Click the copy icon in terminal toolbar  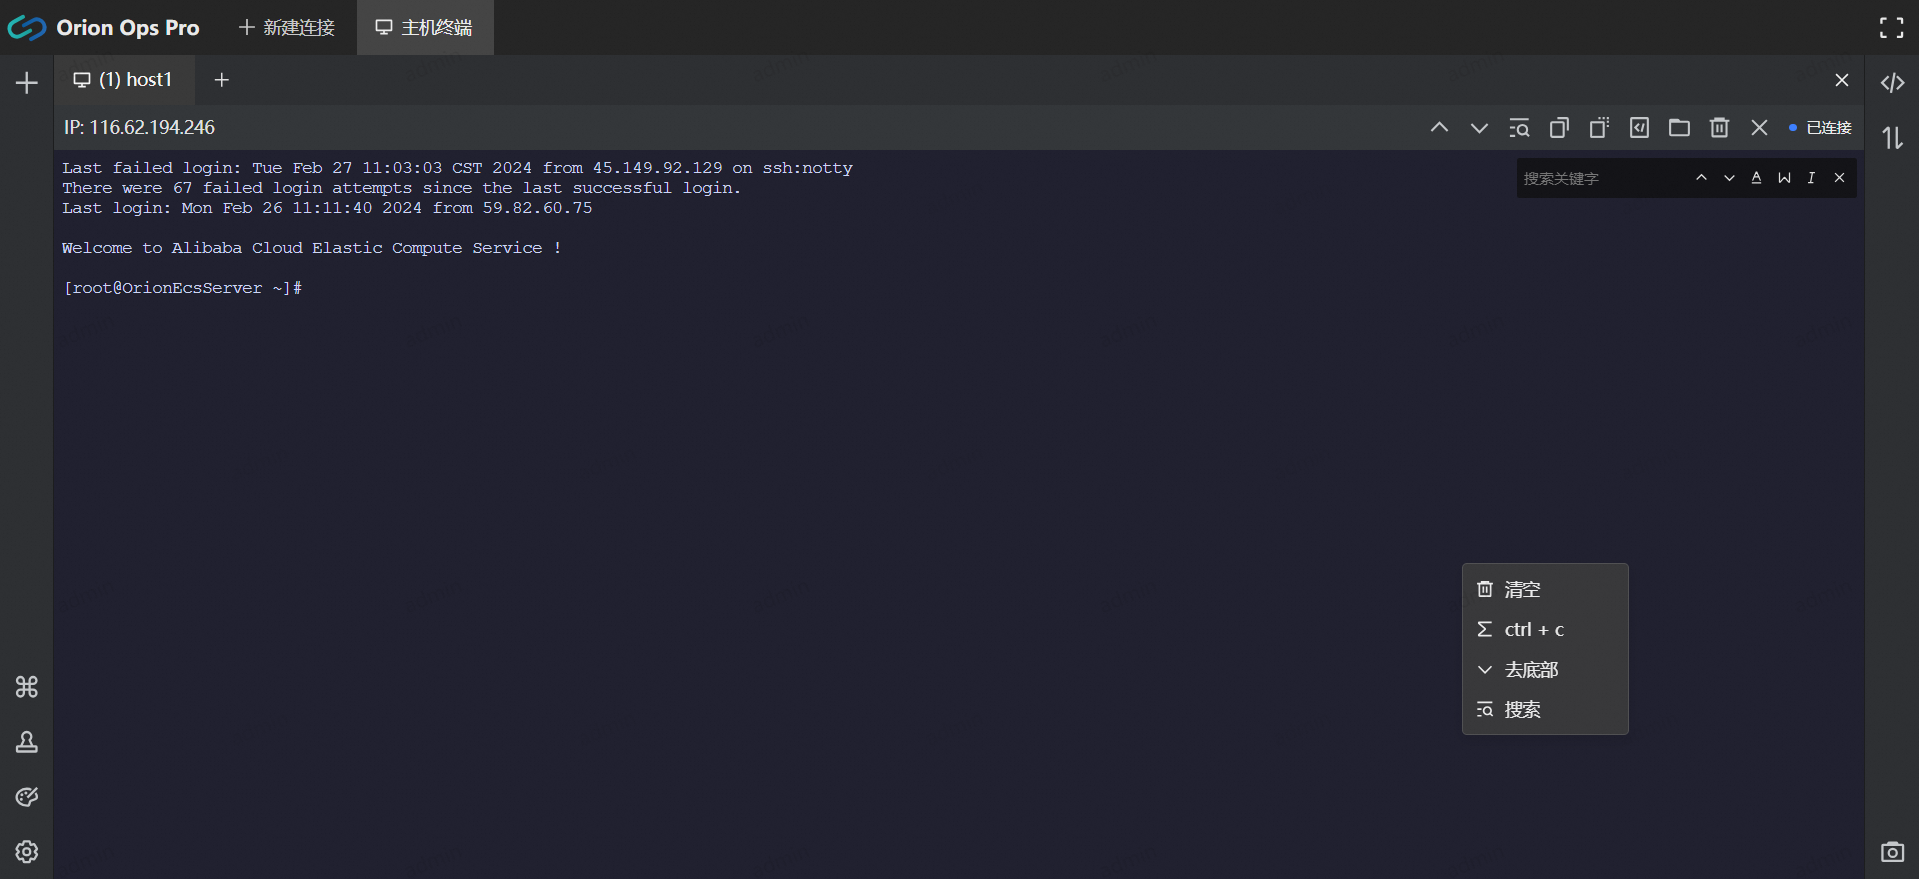1559,128
